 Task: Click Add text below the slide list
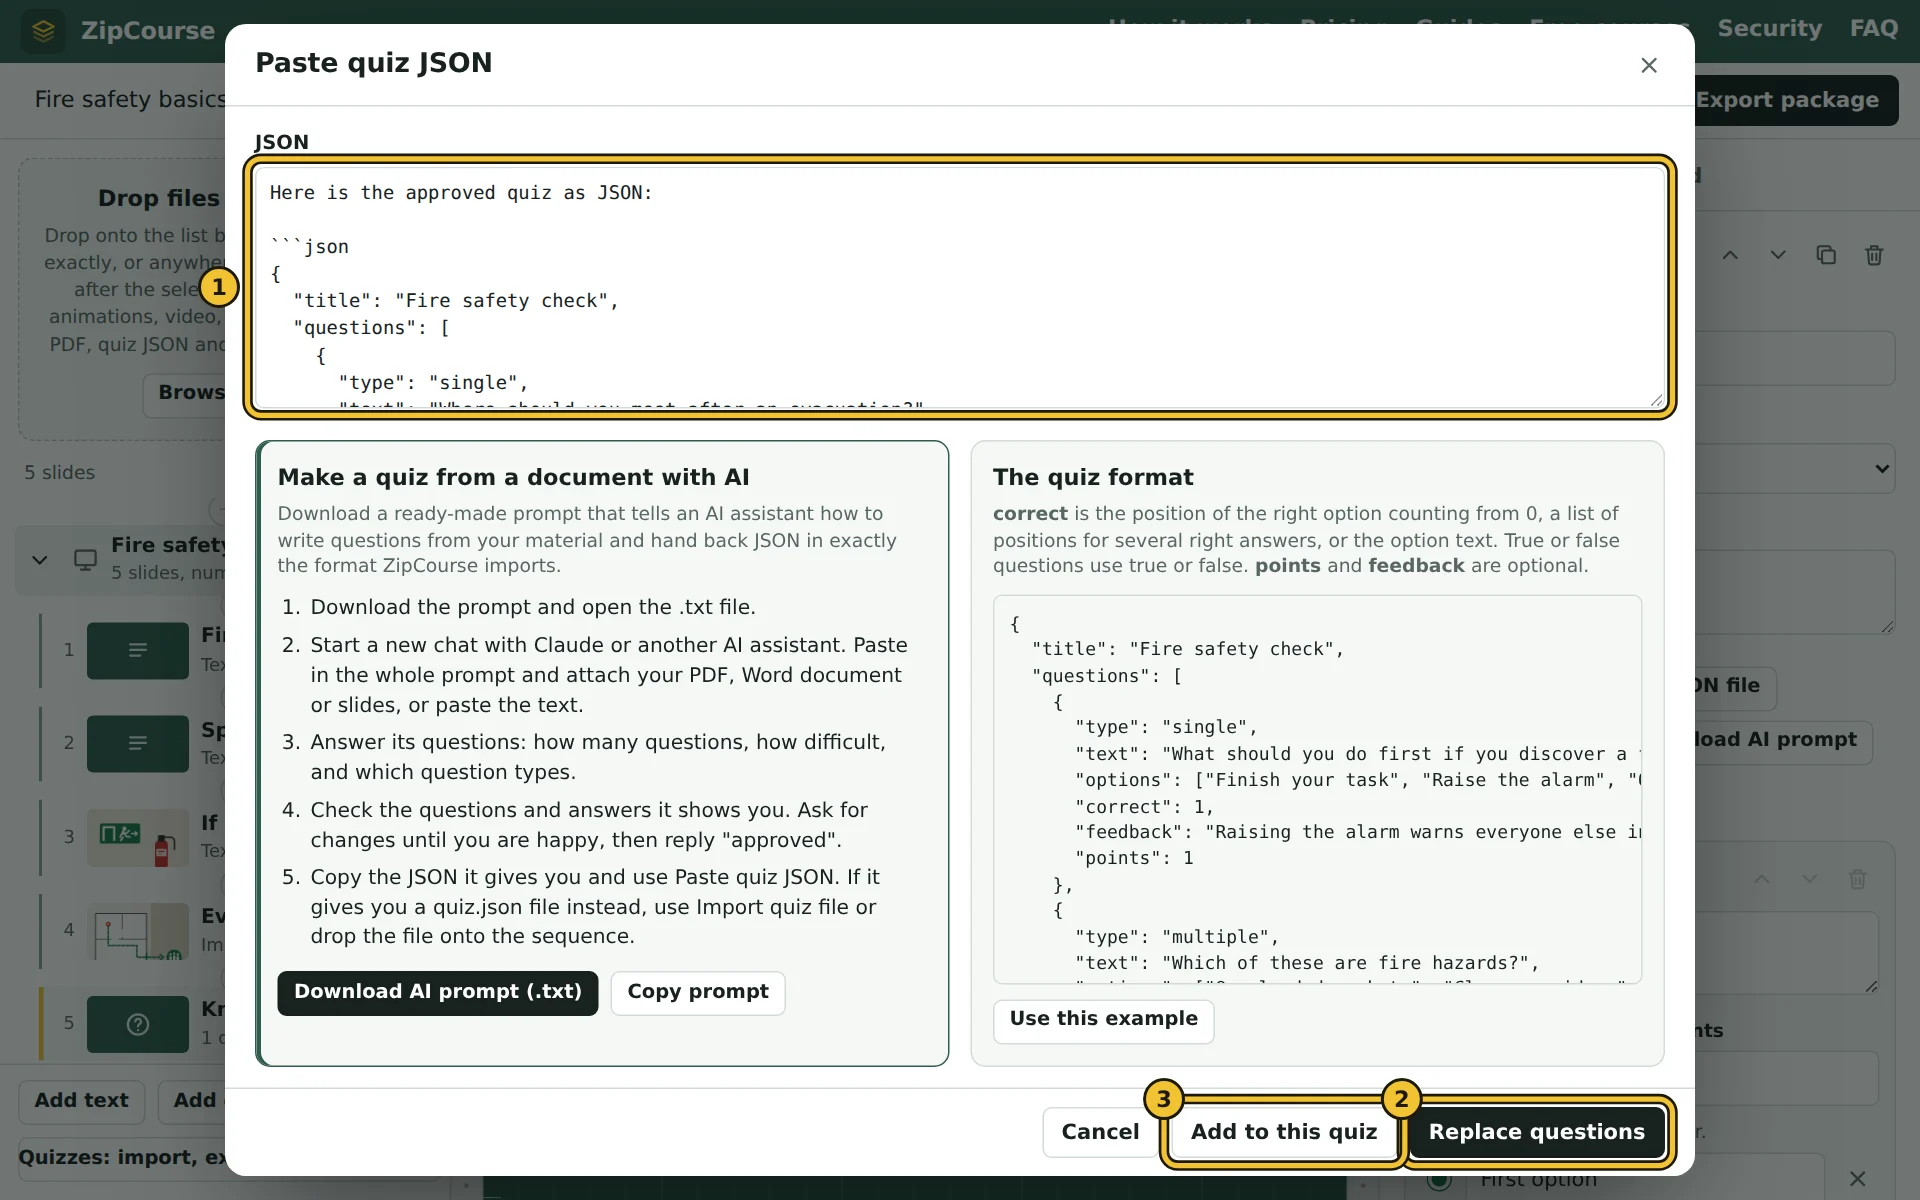pos(82,1101)
